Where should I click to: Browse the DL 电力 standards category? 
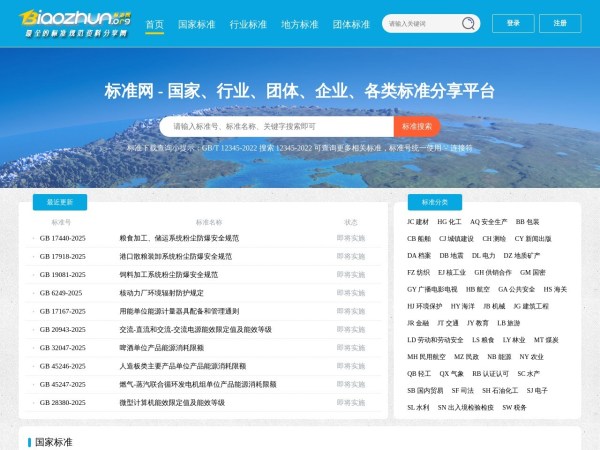click(483, 256)
